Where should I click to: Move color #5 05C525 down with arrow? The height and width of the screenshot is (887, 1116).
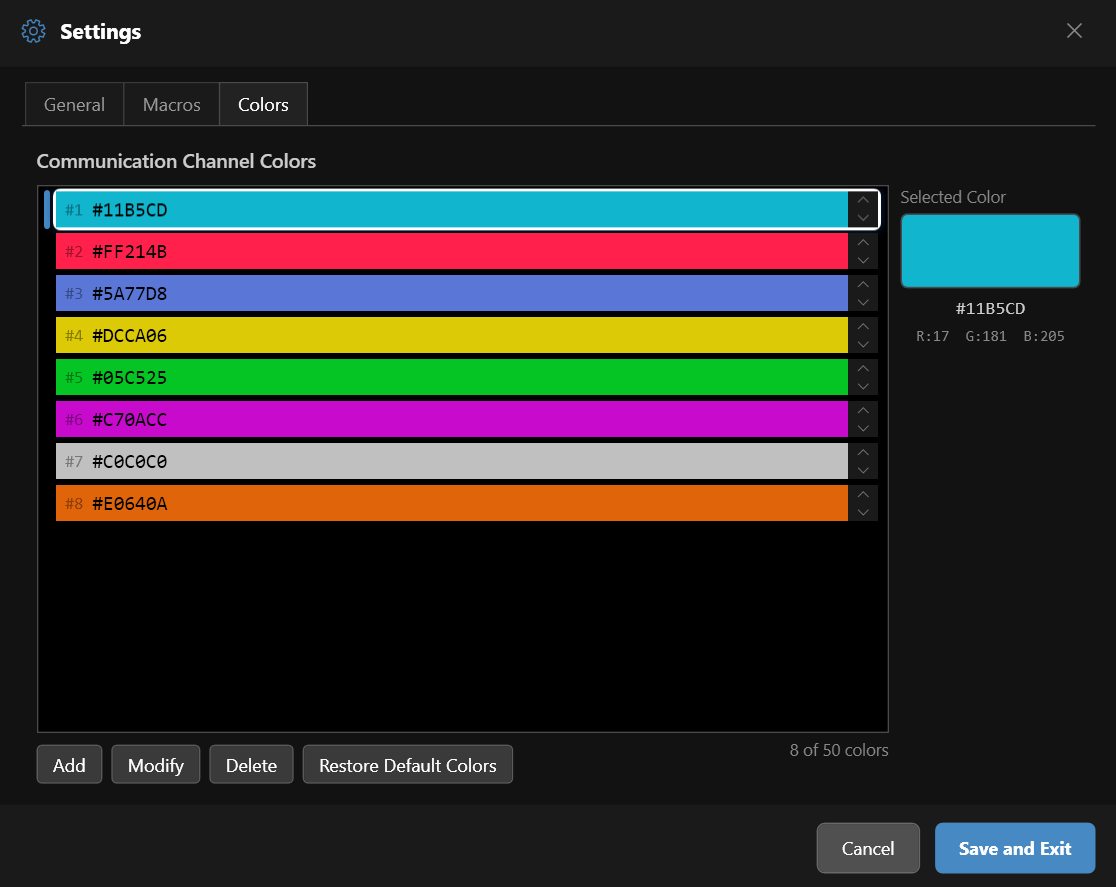point(863,386)
